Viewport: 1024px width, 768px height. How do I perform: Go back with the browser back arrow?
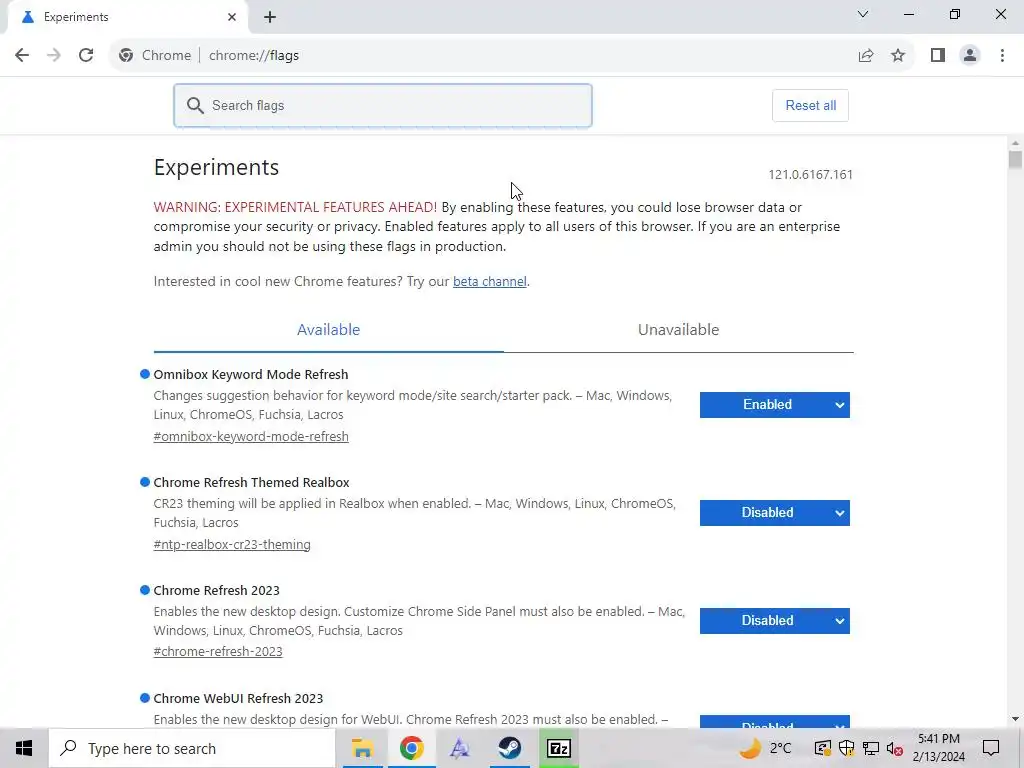[22, 56]
